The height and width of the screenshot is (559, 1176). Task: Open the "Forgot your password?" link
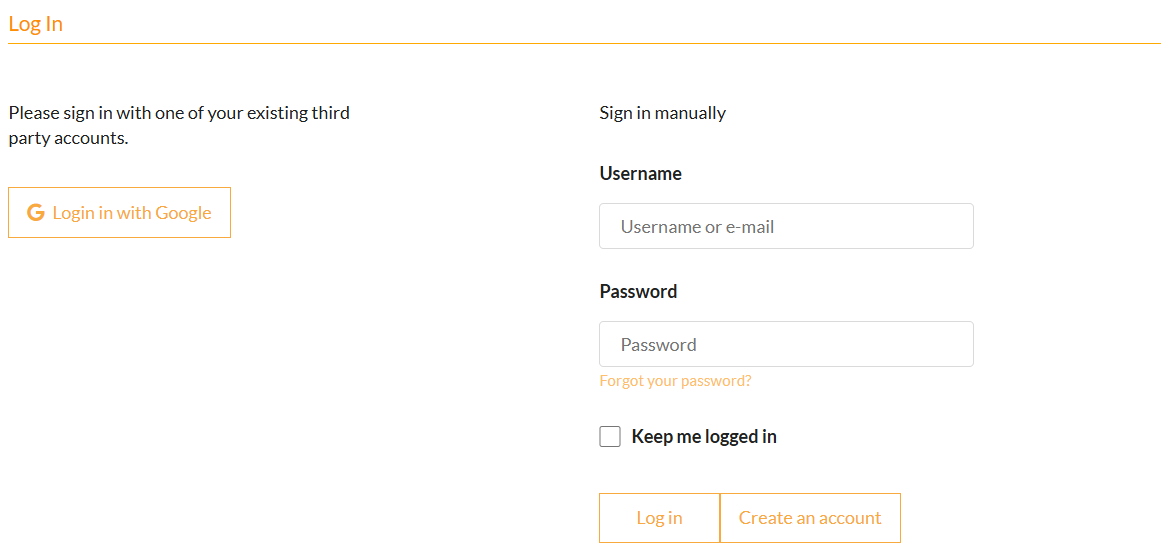(x=675, y=381)
